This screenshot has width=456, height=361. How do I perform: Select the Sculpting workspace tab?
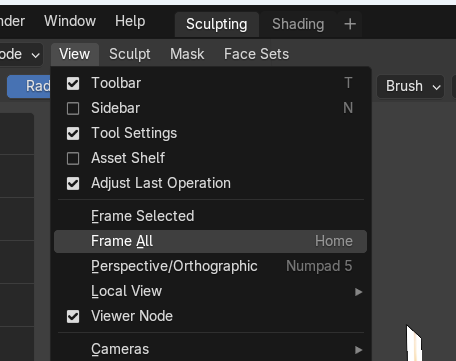pyautogui.click(x=217, y=24)
